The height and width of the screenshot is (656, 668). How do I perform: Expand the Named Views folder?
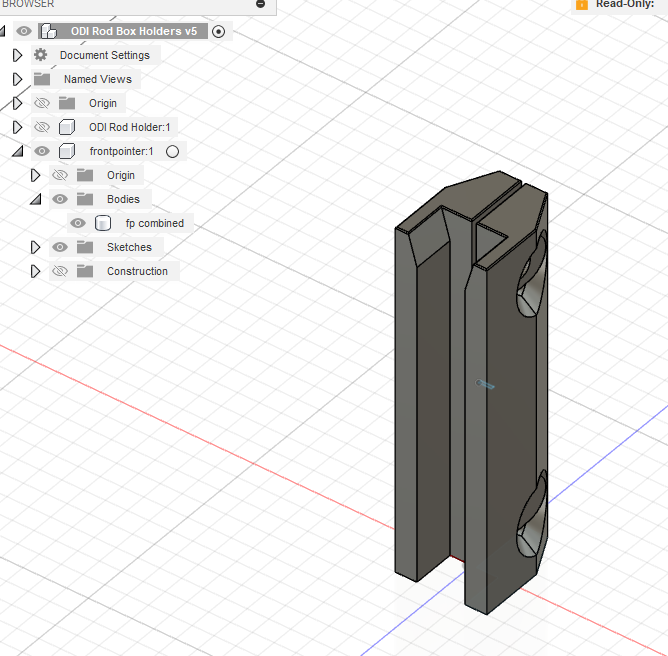pyautogui.click(x=17, y=79)
